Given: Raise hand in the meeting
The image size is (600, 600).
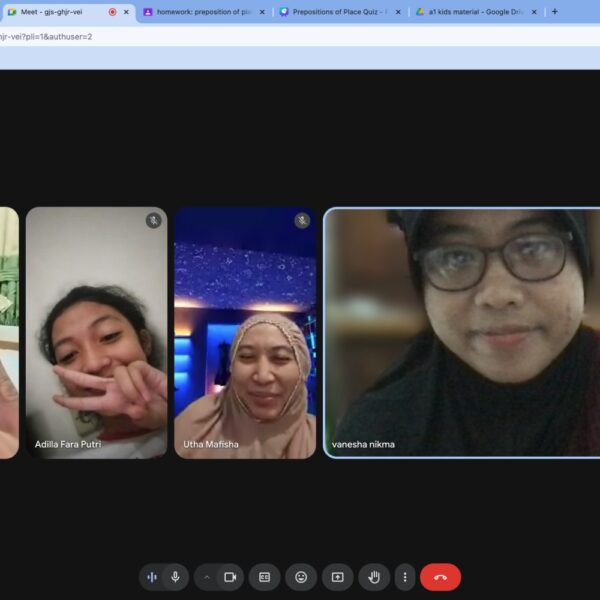Looking at the screenshot, I should coord(374,577).
